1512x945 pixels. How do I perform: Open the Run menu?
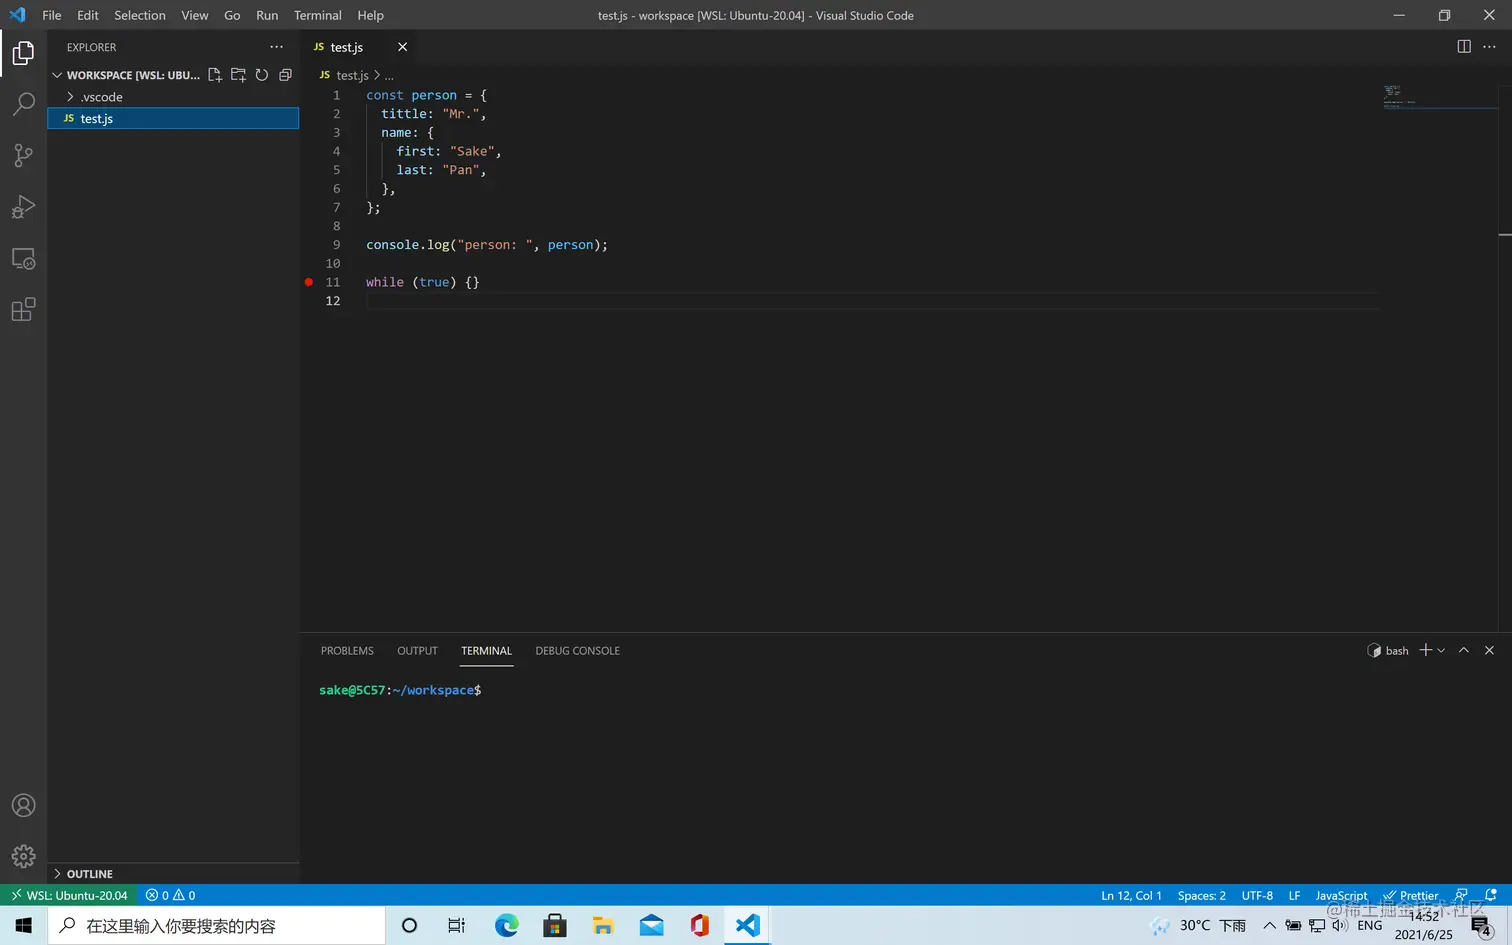tap(267, 15)
